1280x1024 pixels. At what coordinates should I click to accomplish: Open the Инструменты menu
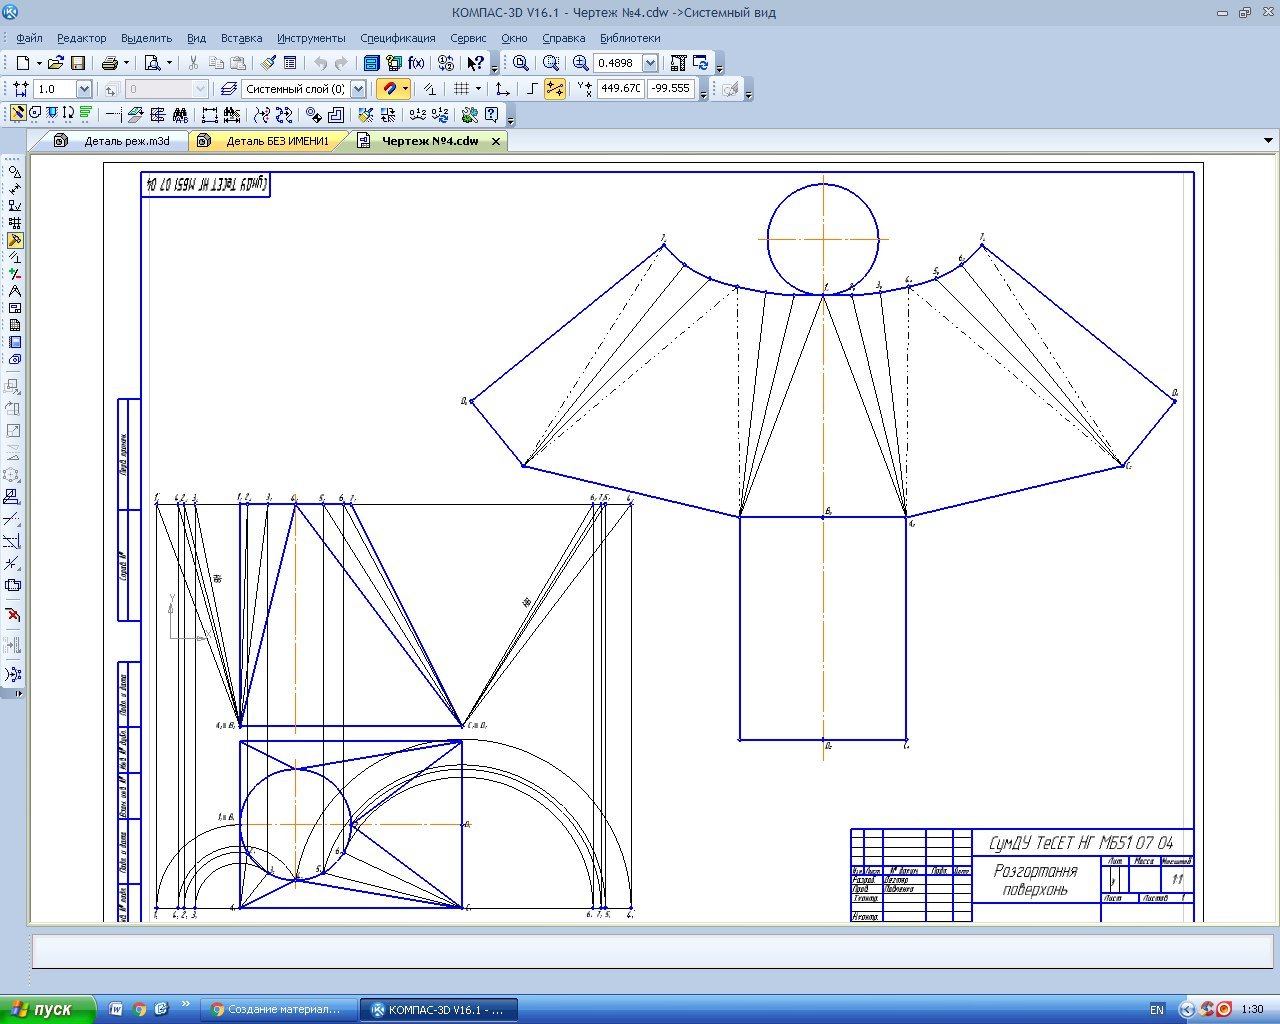point(311,38)
